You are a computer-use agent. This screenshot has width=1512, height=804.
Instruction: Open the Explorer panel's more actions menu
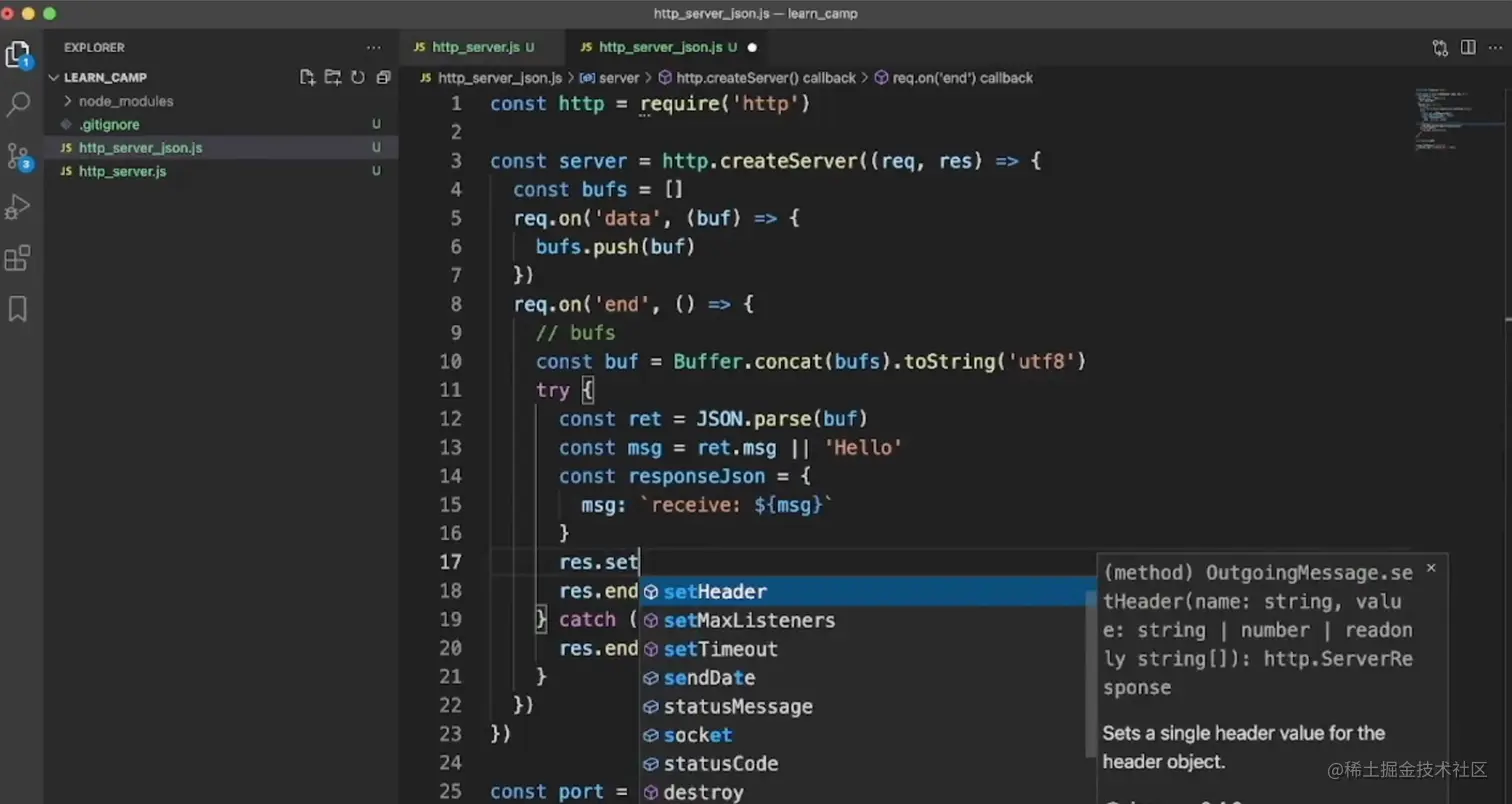point(373,47)
